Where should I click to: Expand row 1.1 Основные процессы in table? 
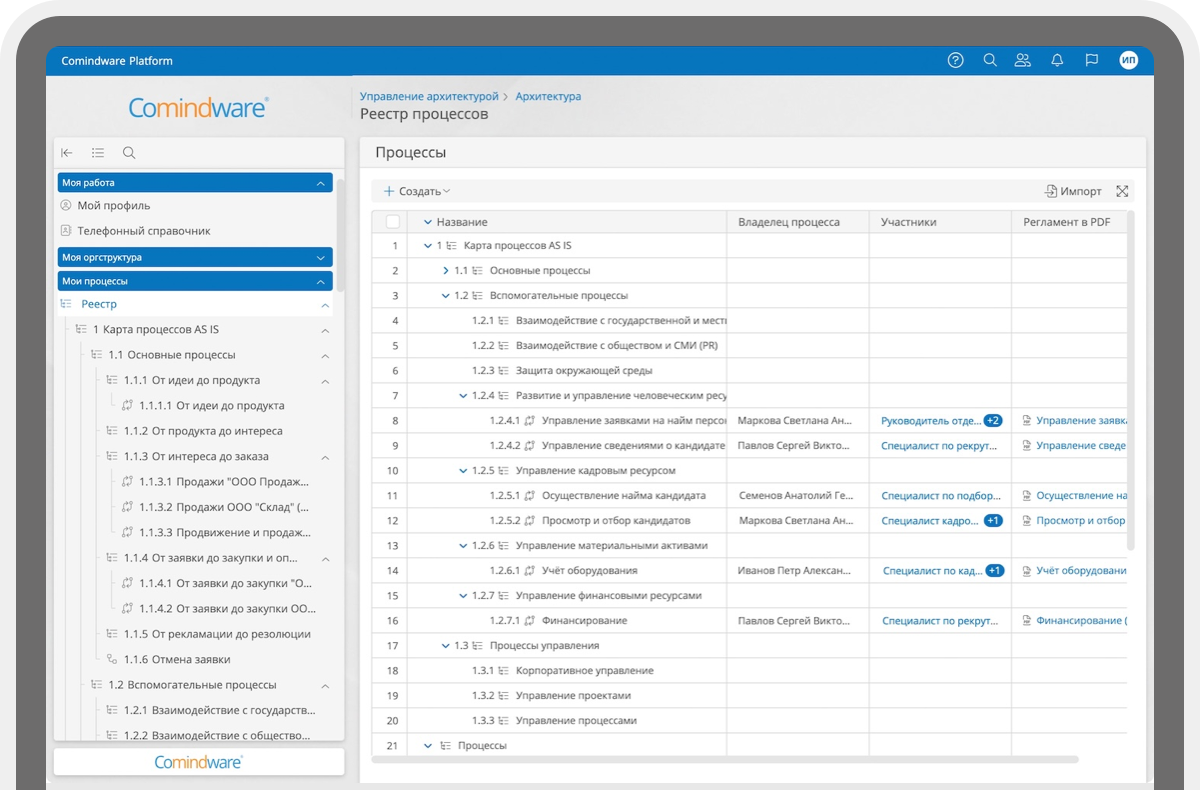446,271
